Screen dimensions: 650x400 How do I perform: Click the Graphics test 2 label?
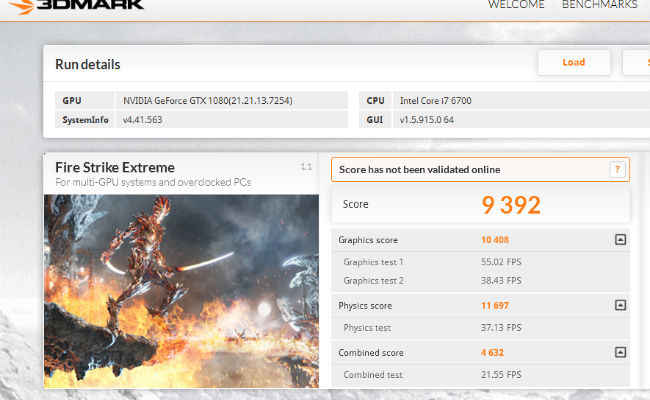374,281
